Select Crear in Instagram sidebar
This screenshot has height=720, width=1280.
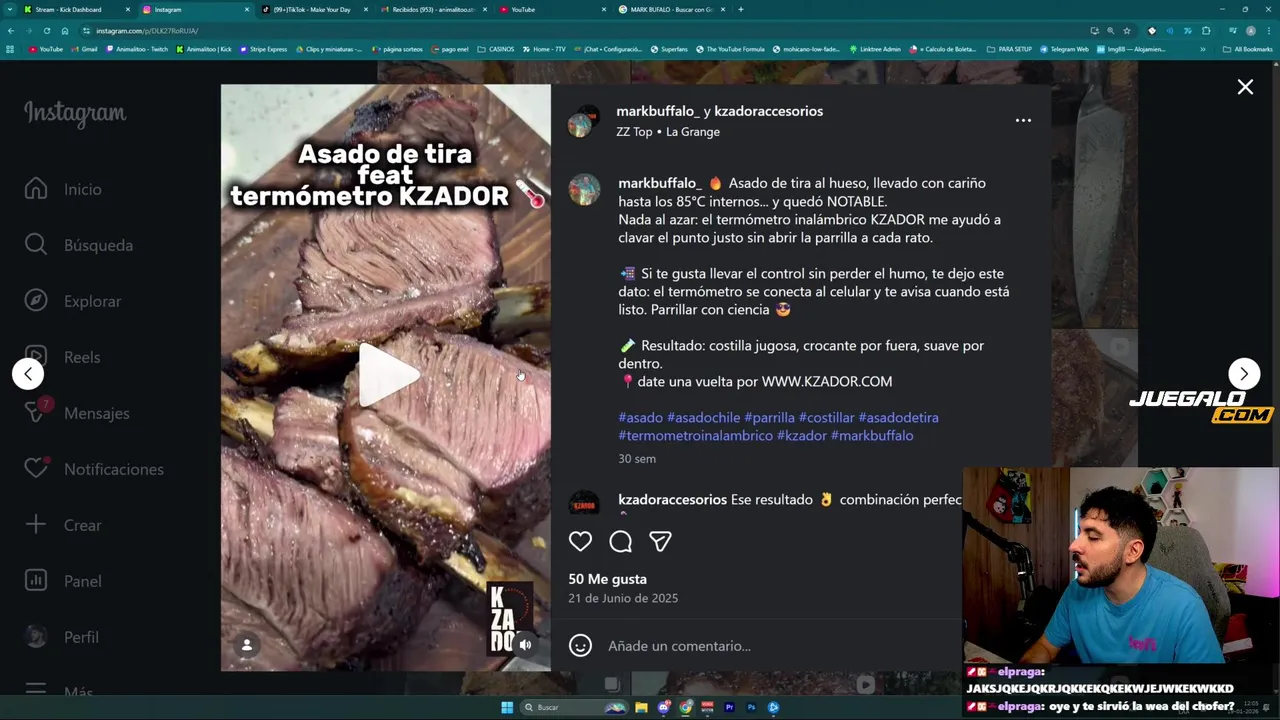coord(64,525)
